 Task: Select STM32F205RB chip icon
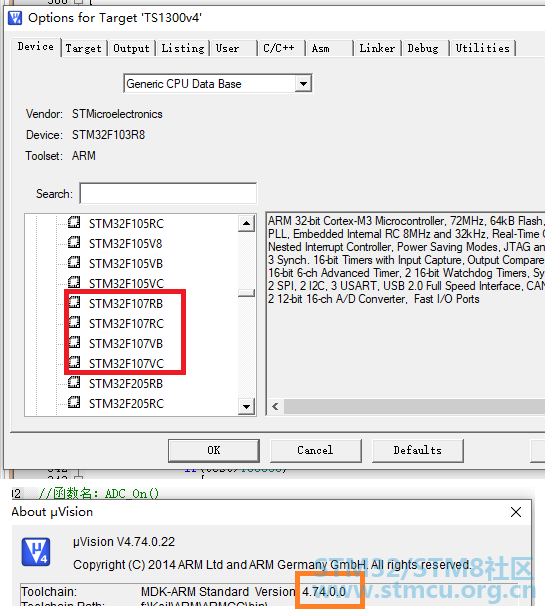click(x=74, y=383)
